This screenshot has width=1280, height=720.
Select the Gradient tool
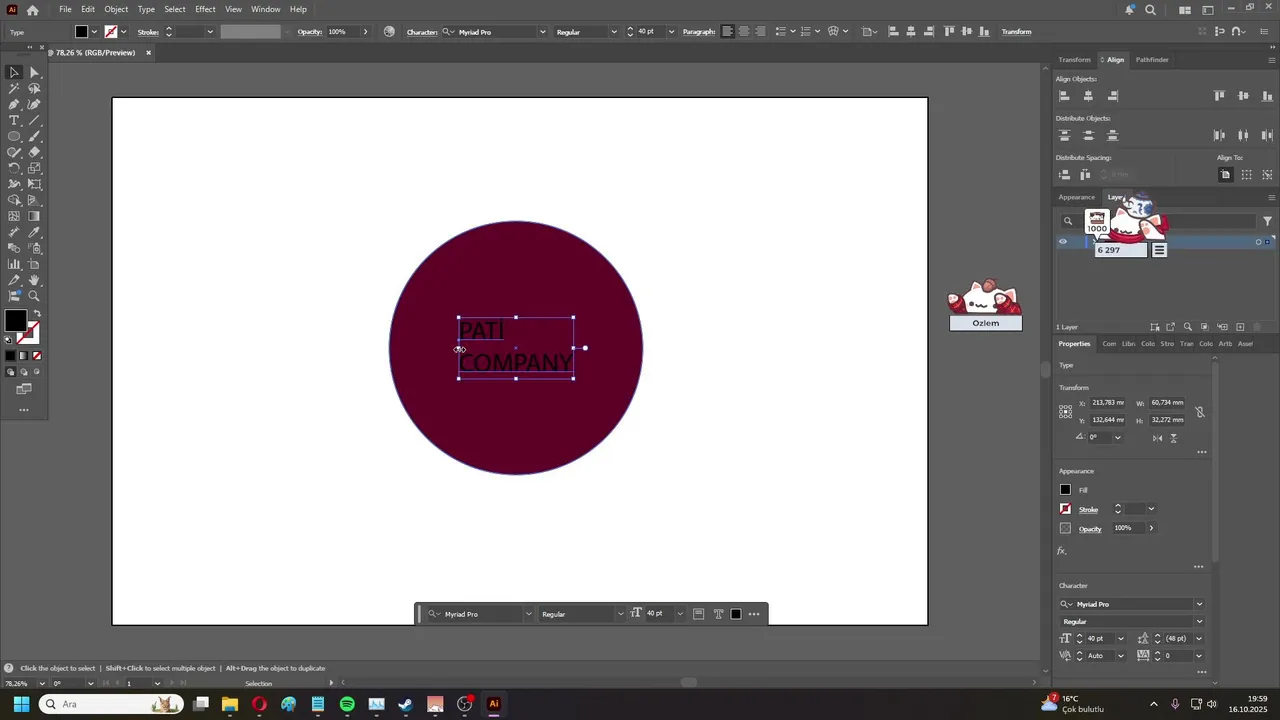(34, 216)
